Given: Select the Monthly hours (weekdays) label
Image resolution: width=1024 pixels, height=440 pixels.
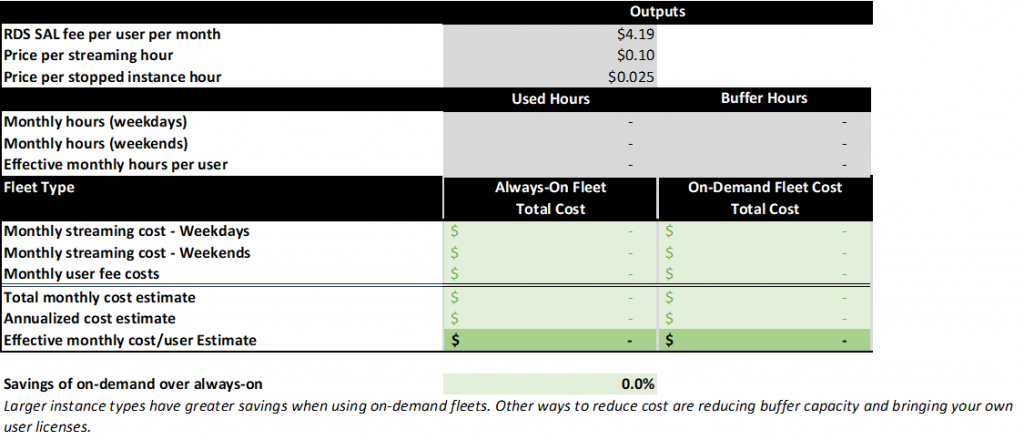Looking at the screenshot, I should click(95, 121).
